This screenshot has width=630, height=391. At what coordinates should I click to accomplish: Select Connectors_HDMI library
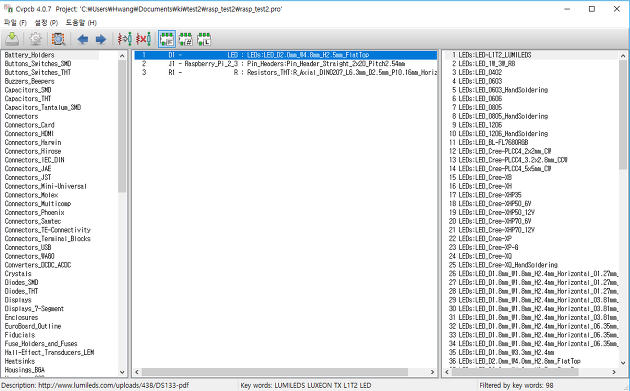pyautogui.click(x=29, y=133)
